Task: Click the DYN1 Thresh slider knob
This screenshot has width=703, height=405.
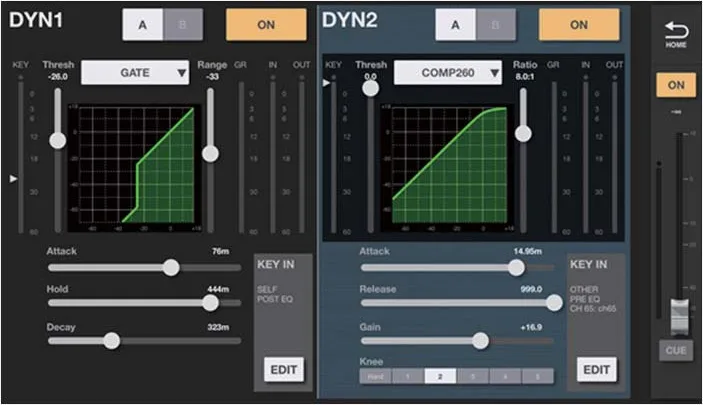Action: tap(58, 140)
